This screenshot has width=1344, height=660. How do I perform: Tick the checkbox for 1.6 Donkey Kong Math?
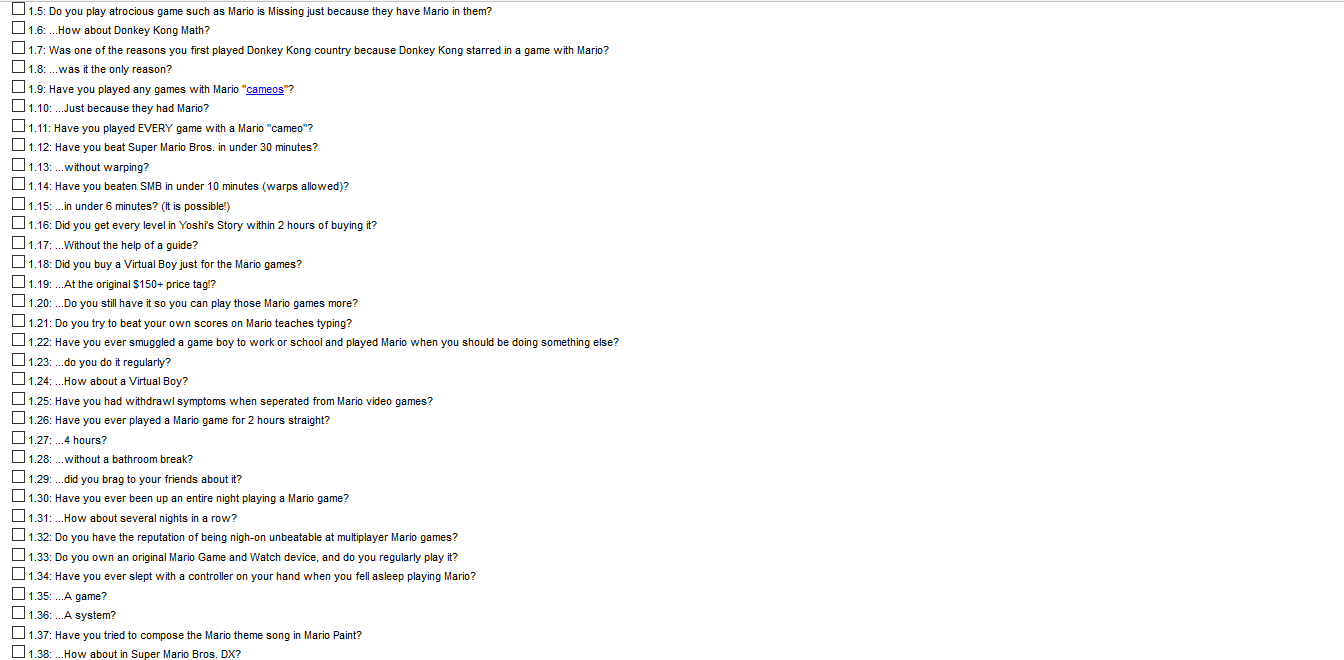click(x=19, y=29)
